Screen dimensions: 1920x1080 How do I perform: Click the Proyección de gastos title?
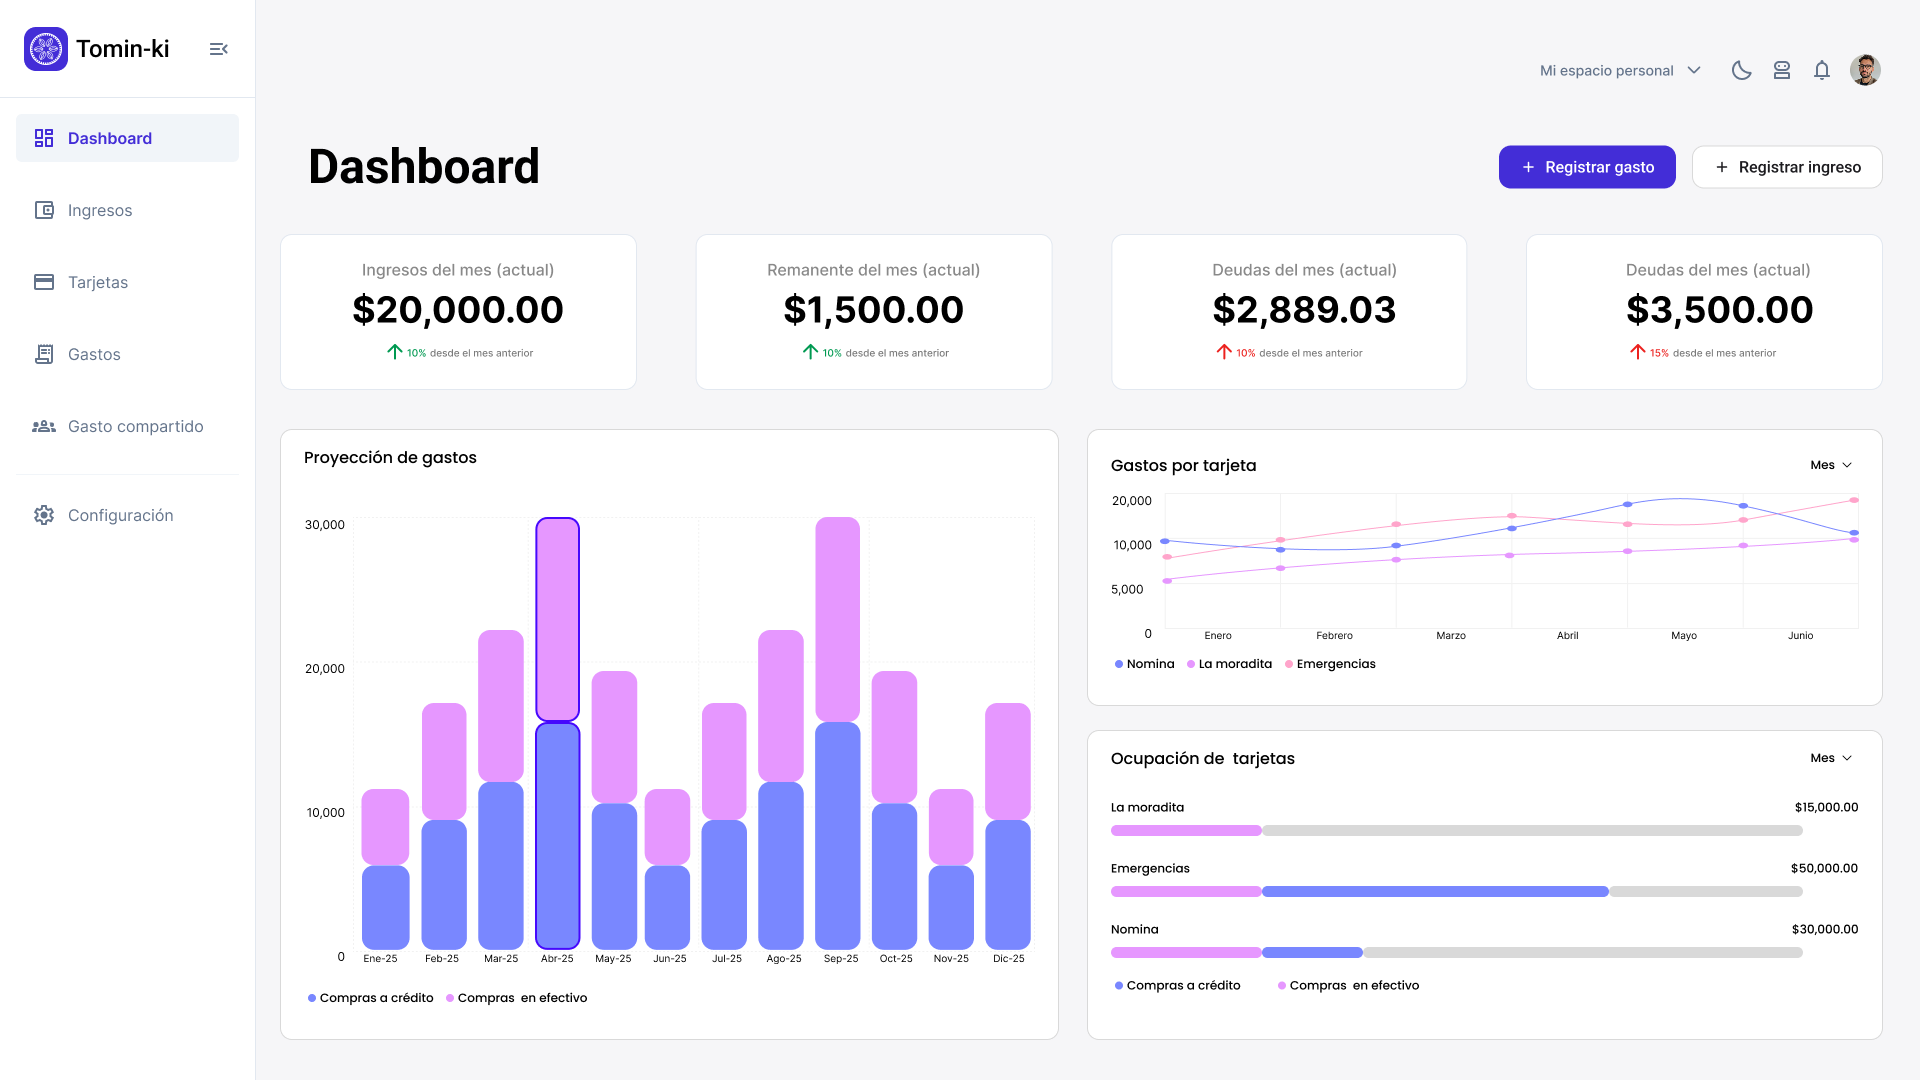(x=390, y=457)
